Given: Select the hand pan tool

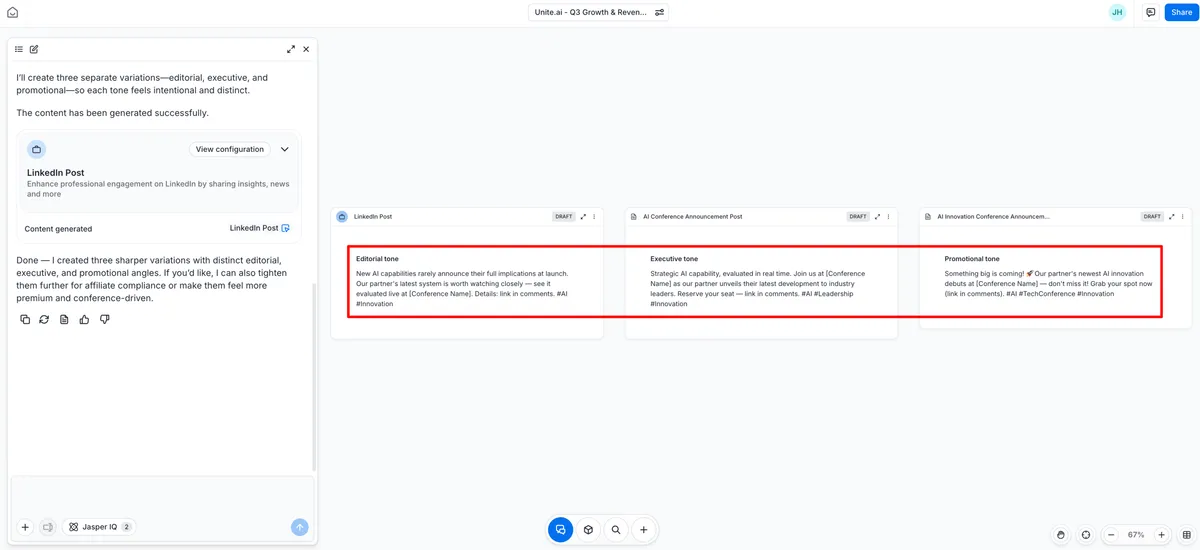Looking at the screenshot, I should (x=1061, y=535).
